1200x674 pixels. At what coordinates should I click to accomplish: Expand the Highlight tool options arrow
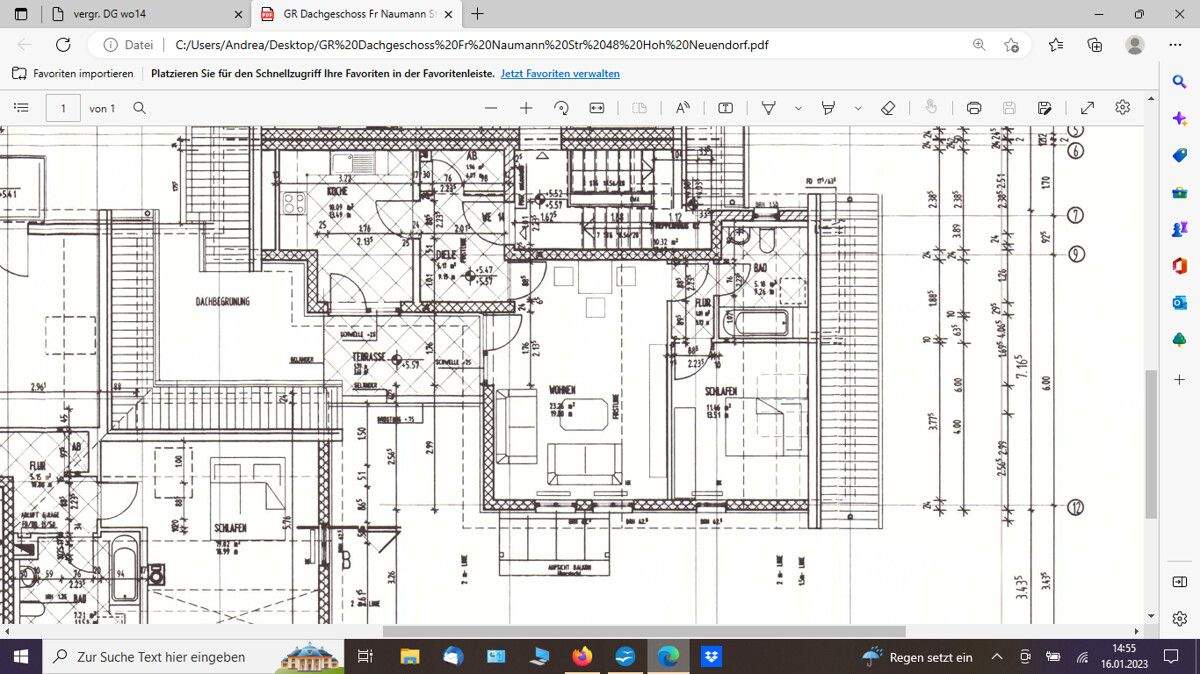pyautogui.click(x=858, y=108)
